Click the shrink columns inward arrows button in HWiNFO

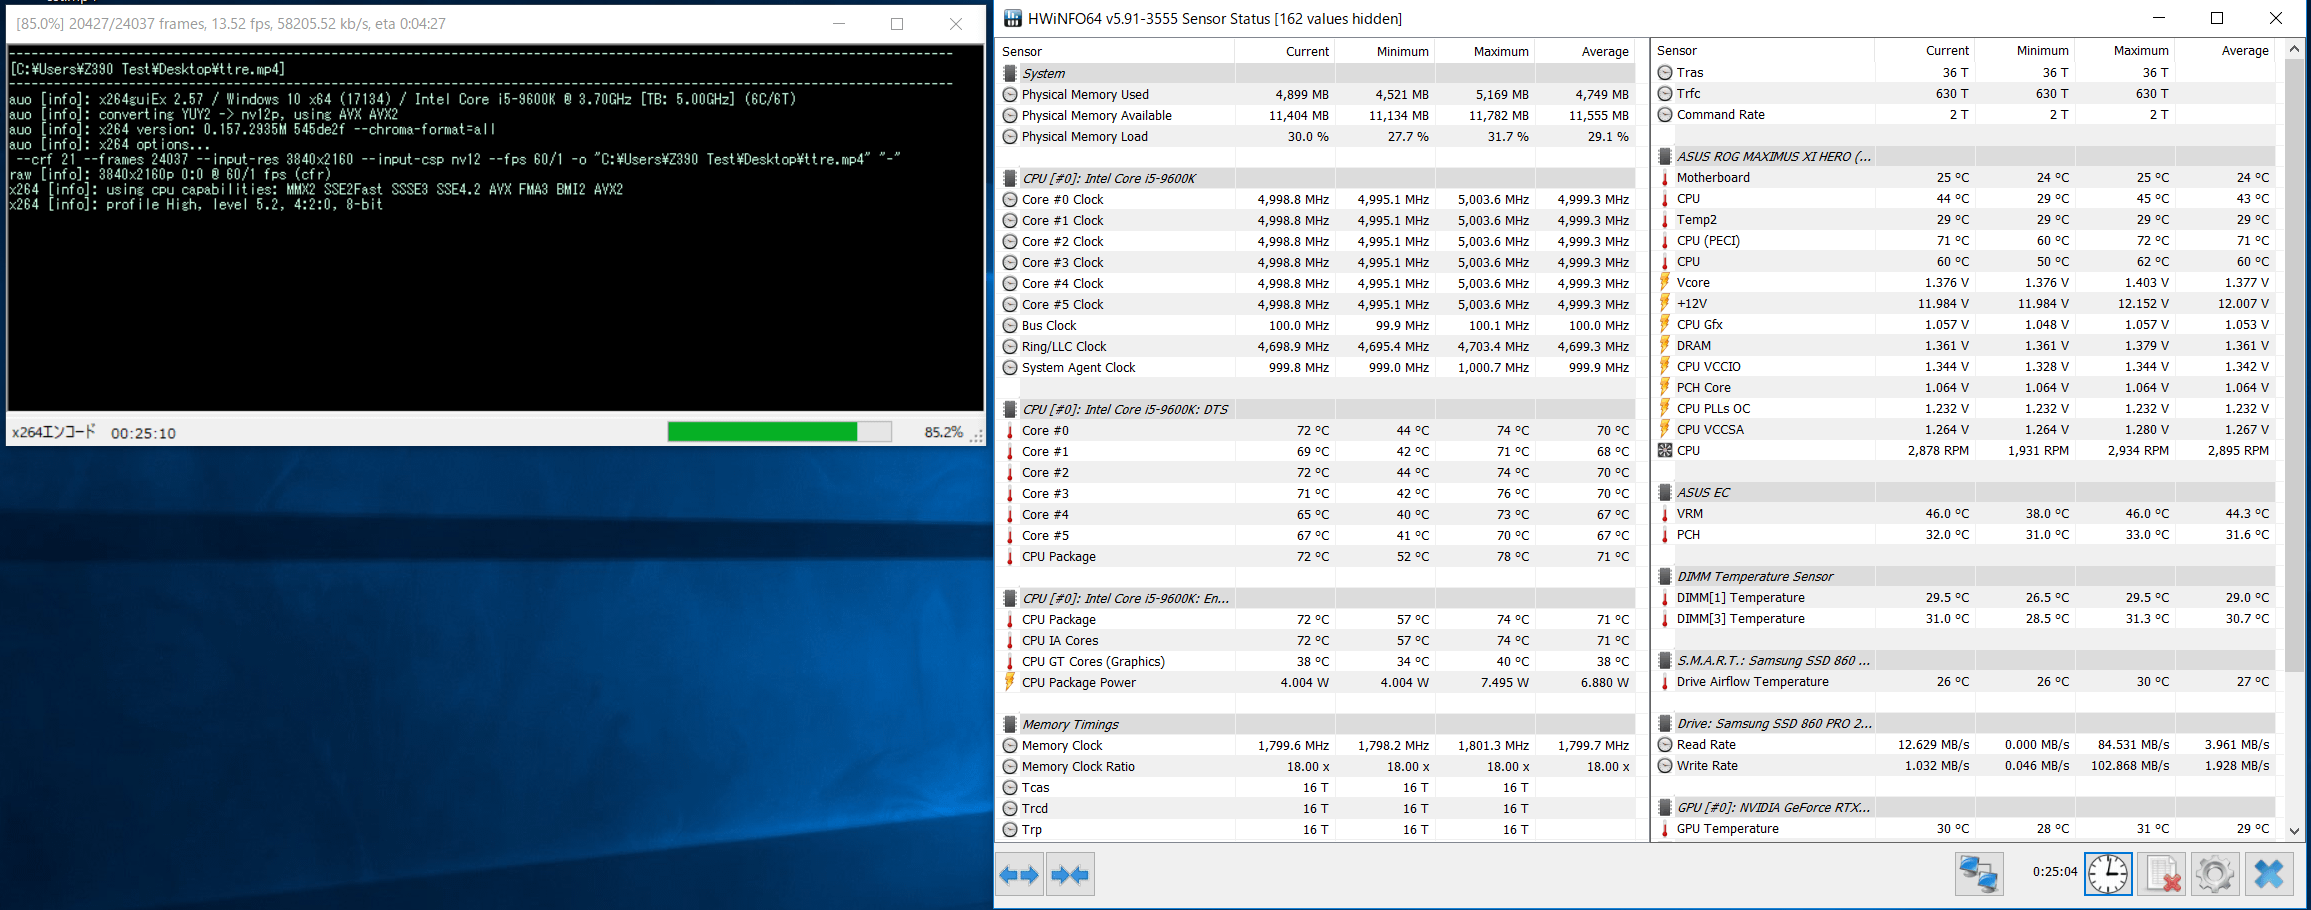point(1070,875)
